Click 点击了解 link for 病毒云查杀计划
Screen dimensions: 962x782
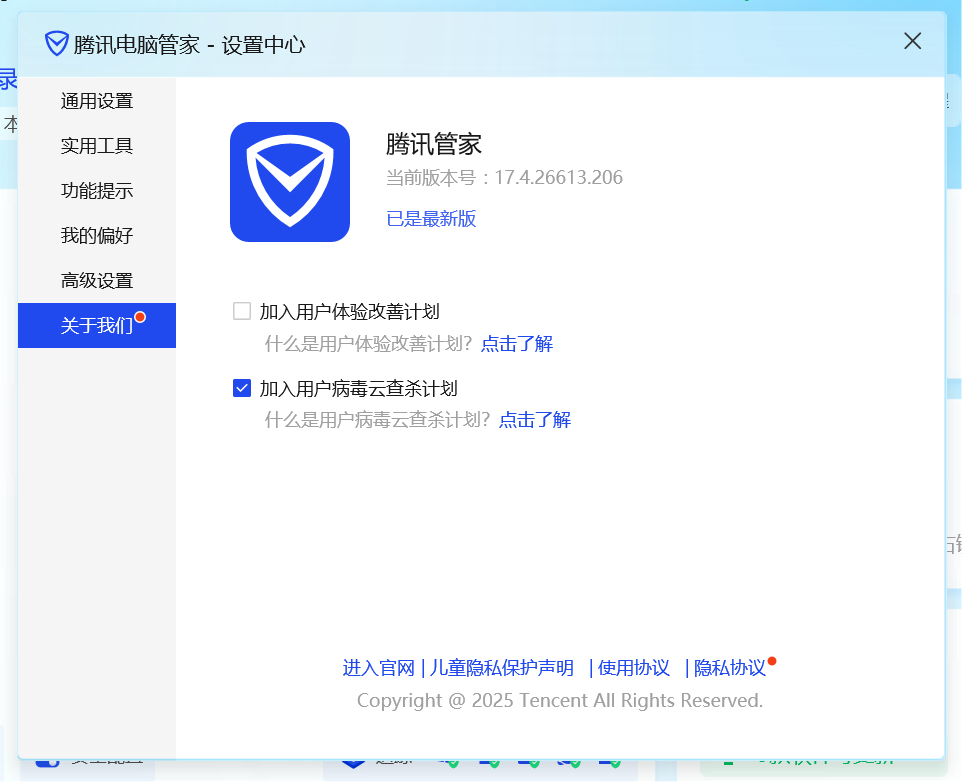(x=534, y=420)
